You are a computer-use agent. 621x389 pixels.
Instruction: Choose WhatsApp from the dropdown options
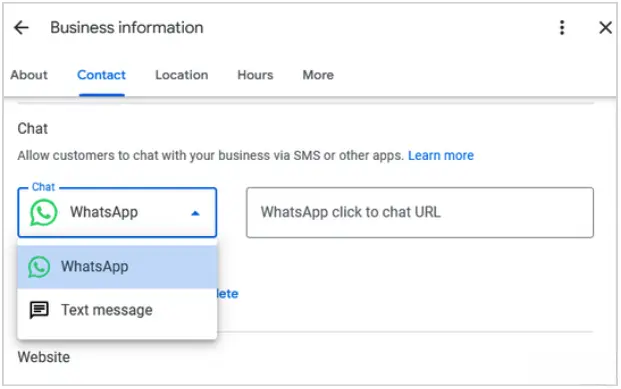pos(117,267)
